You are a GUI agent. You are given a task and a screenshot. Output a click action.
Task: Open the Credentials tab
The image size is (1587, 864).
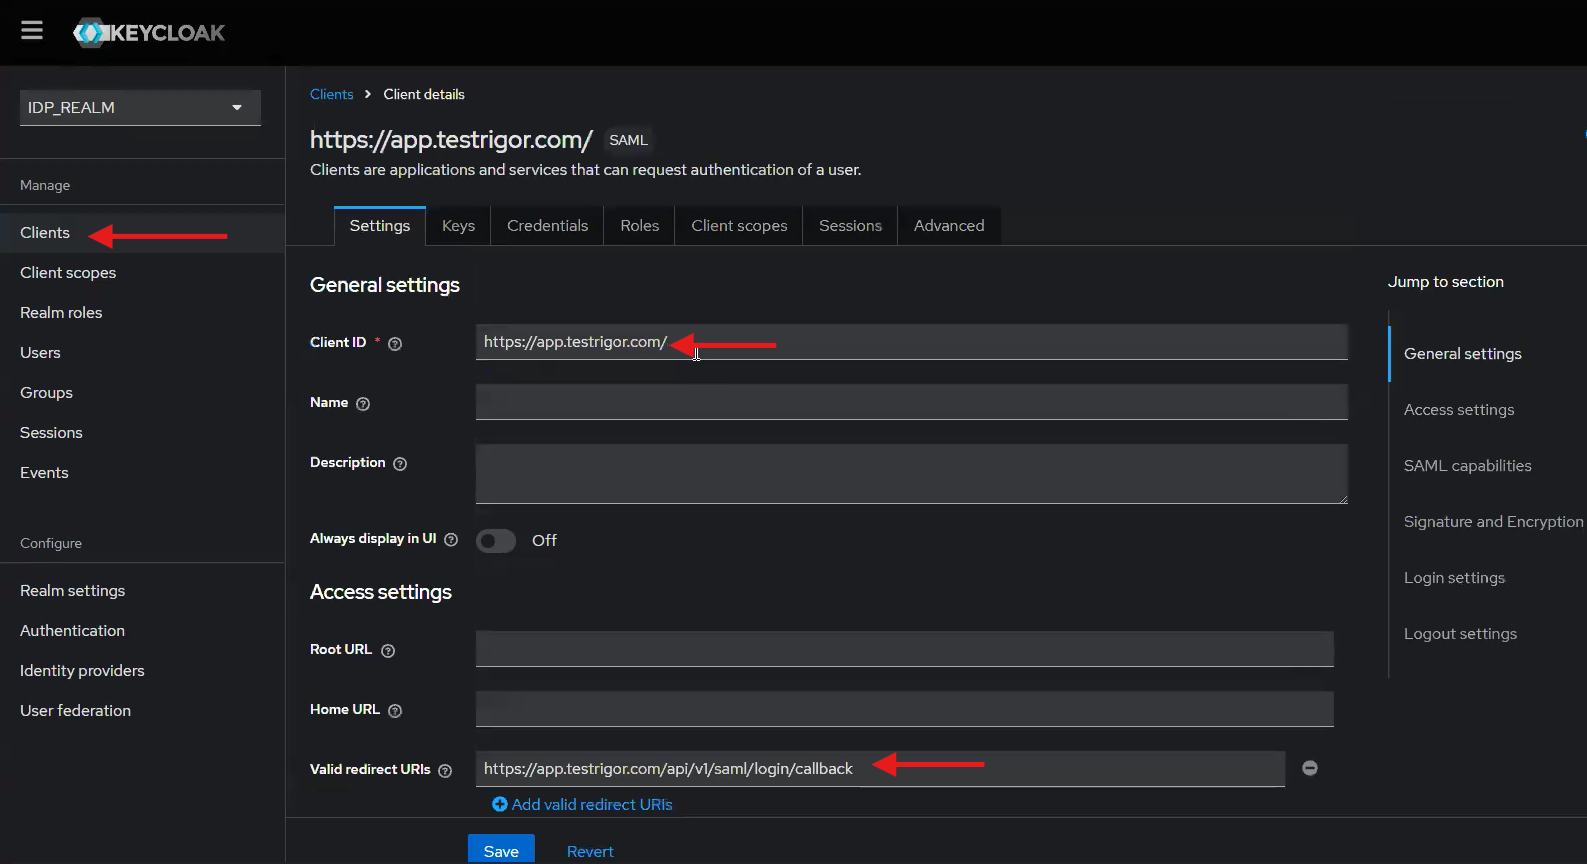[547, 226]
